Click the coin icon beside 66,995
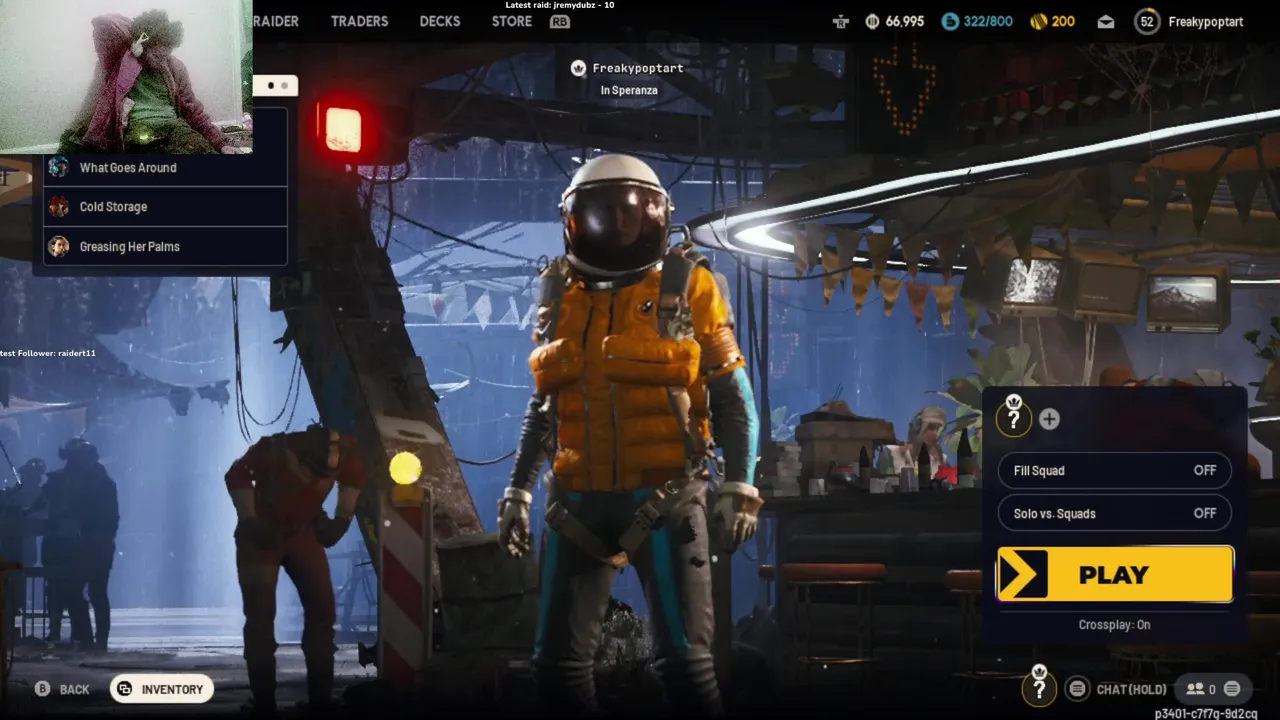Viewport: 1280px width, 720px height. [x=872, y=21]
